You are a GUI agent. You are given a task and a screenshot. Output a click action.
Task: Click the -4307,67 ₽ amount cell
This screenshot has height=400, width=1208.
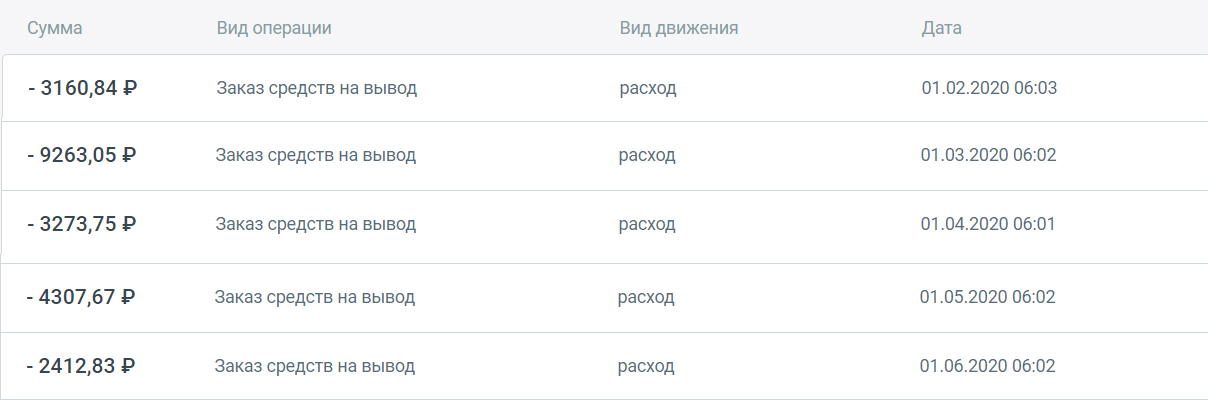tap(81, 297)
